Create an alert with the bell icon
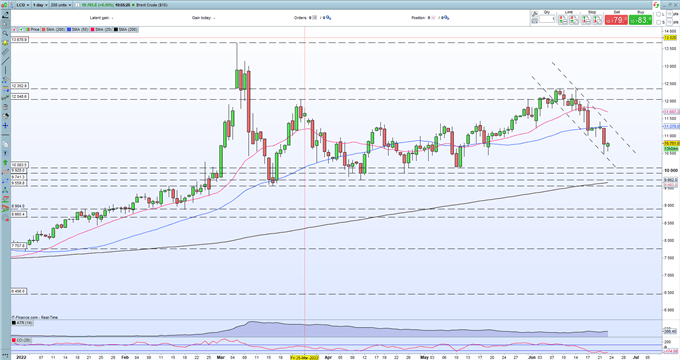 pos(6,43)
